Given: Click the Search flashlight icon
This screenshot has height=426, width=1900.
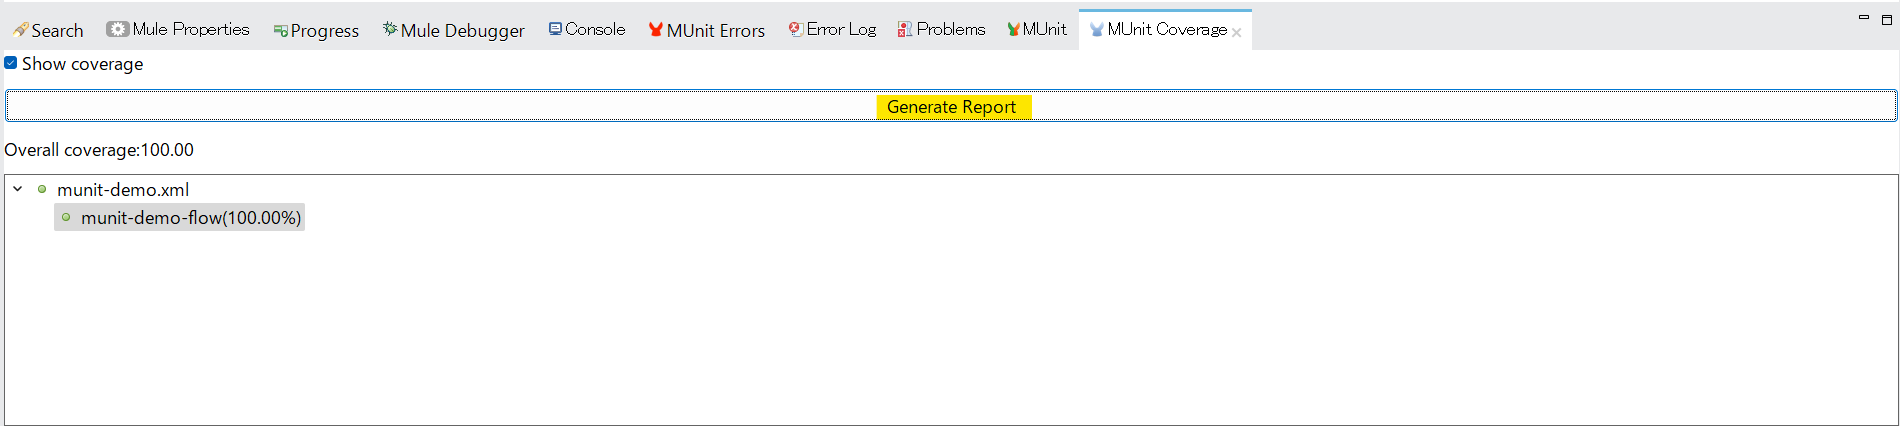Looking at the screenshot, I should [20, 30].
